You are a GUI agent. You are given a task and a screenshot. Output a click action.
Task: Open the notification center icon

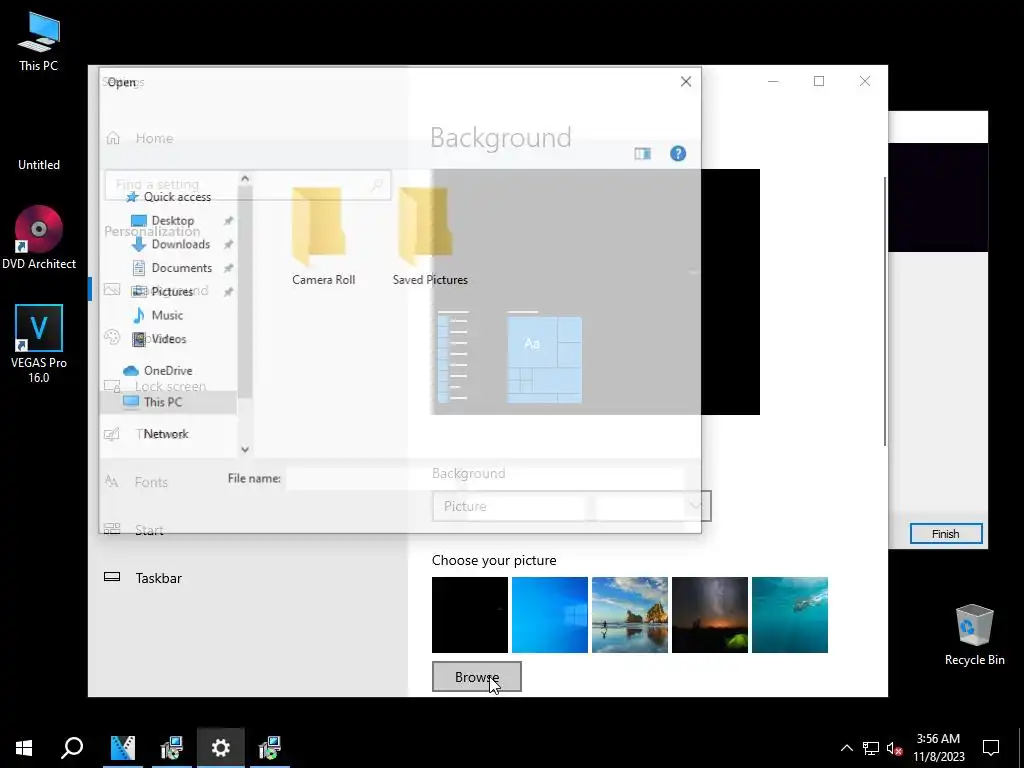[991, 748]
